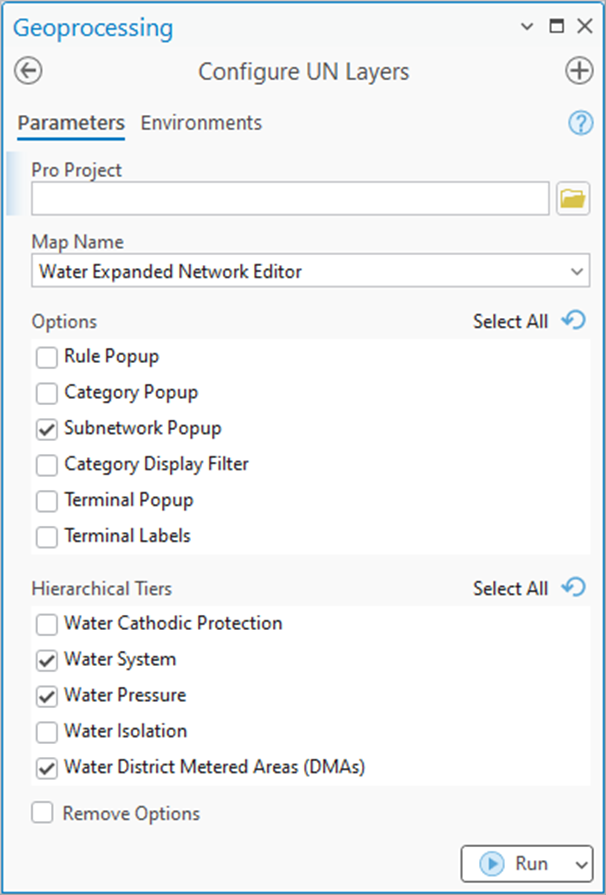Click inside the Pro Project input field
The width and height of the screenshot is (606, 895).
pos(290,198)
